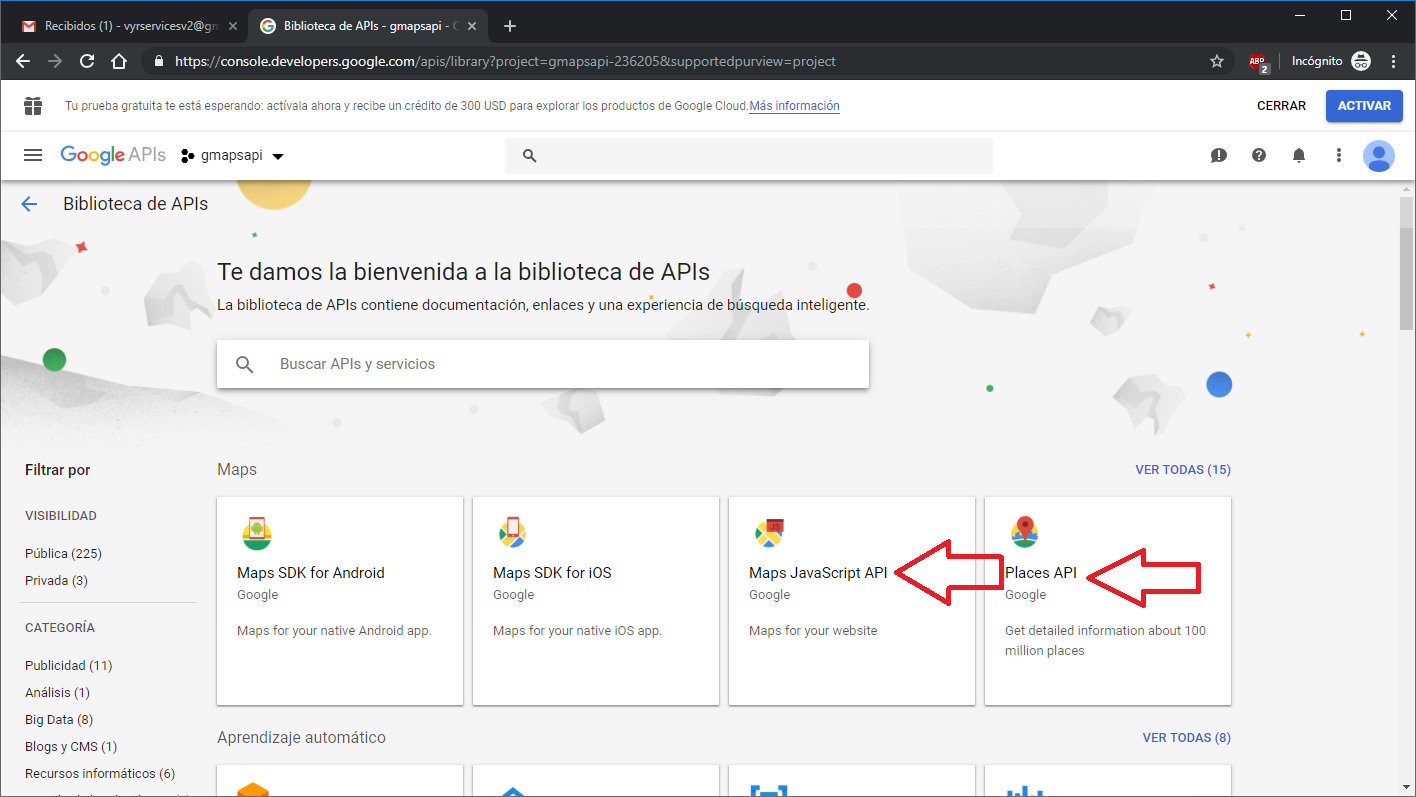Filter by Pública (225) visibility

tap(63, 553)
